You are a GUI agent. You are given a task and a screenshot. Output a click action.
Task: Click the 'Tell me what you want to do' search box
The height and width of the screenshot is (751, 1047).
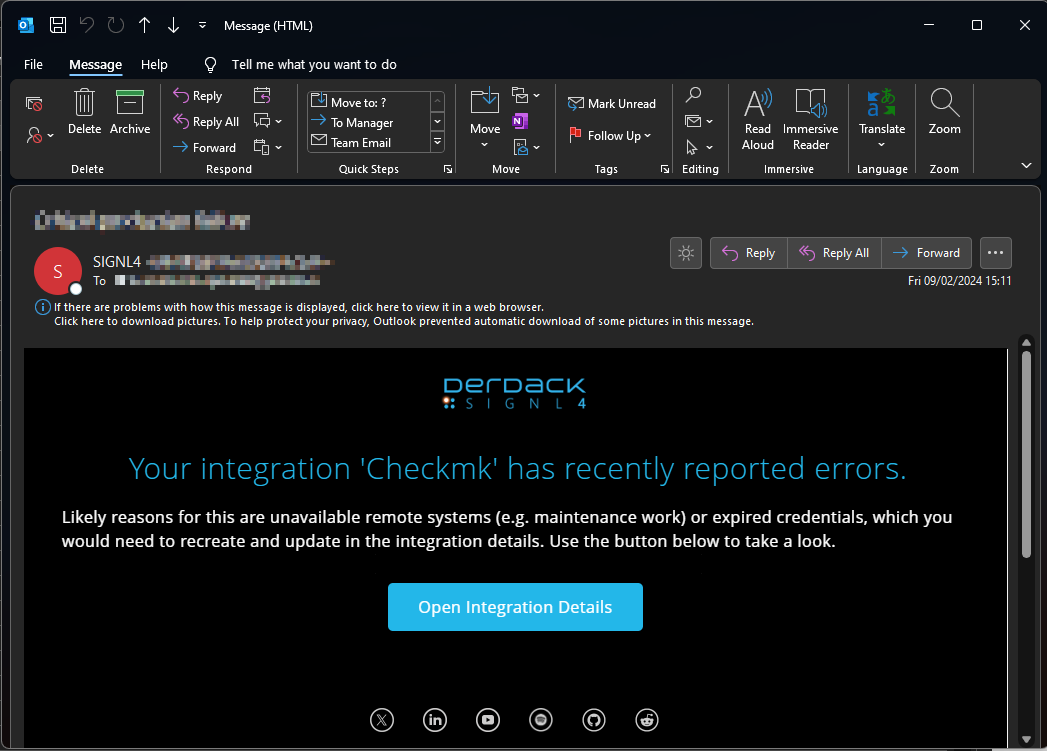[x=314, y=65]
